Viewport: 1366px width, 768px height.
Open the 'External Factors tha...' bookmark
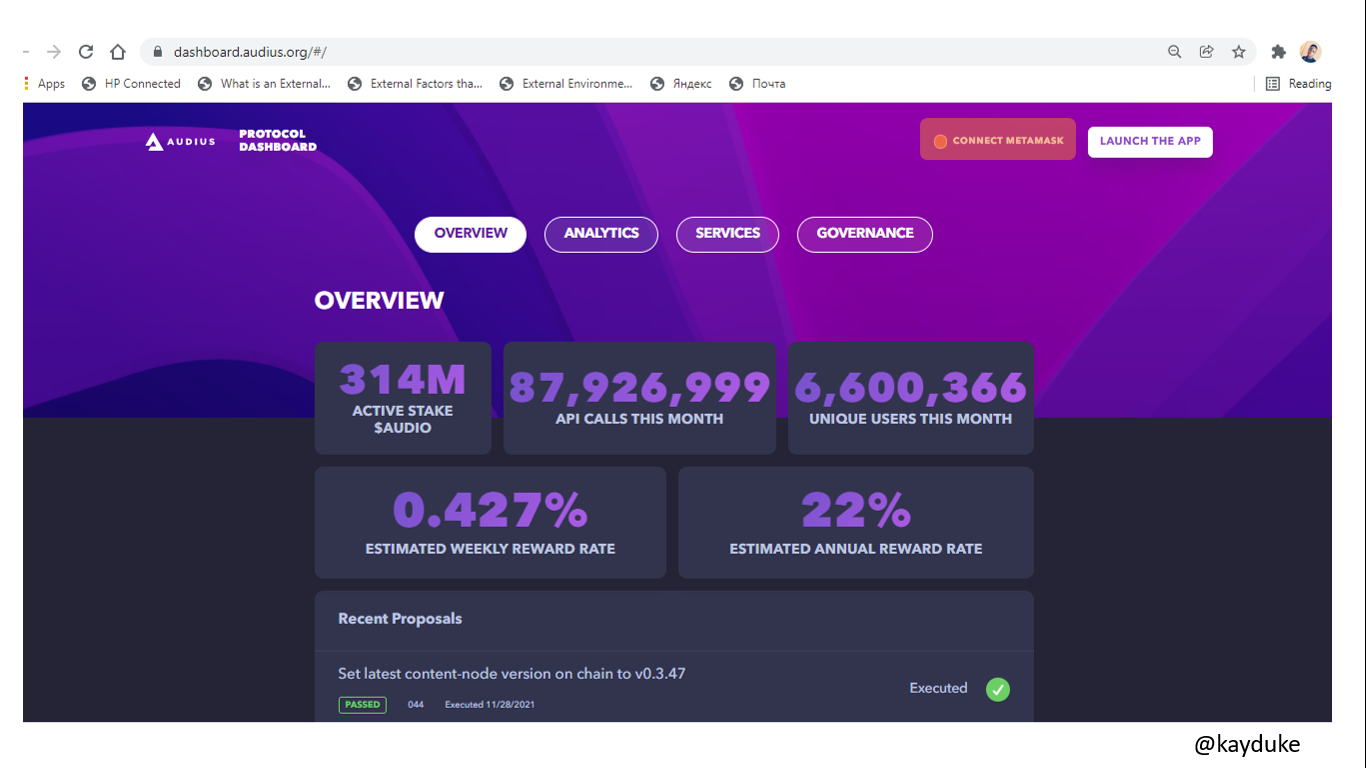pyautogui.click(x=415, y=84)
